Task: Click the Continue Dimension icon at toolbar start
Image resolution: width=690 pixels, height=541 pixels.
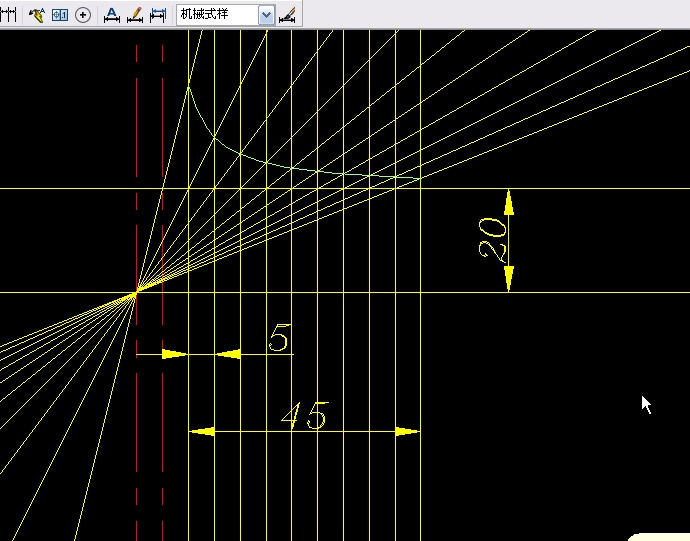Action: click(x=8, y=15)
